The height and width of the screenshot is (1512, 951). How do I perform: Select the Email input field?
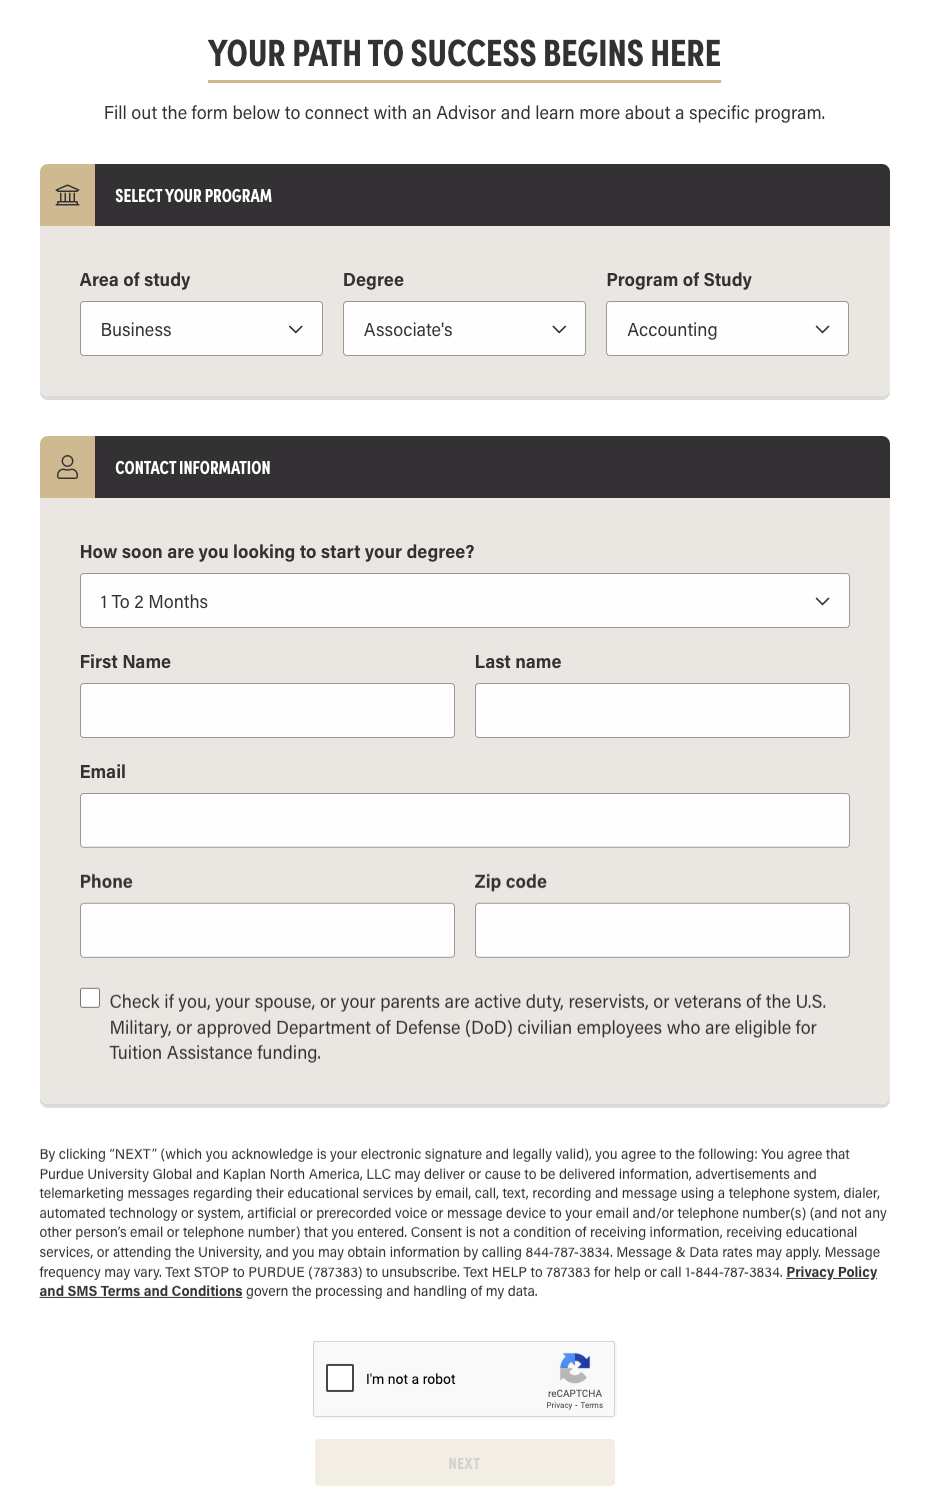pyautogui.click(x=464, y=820)
